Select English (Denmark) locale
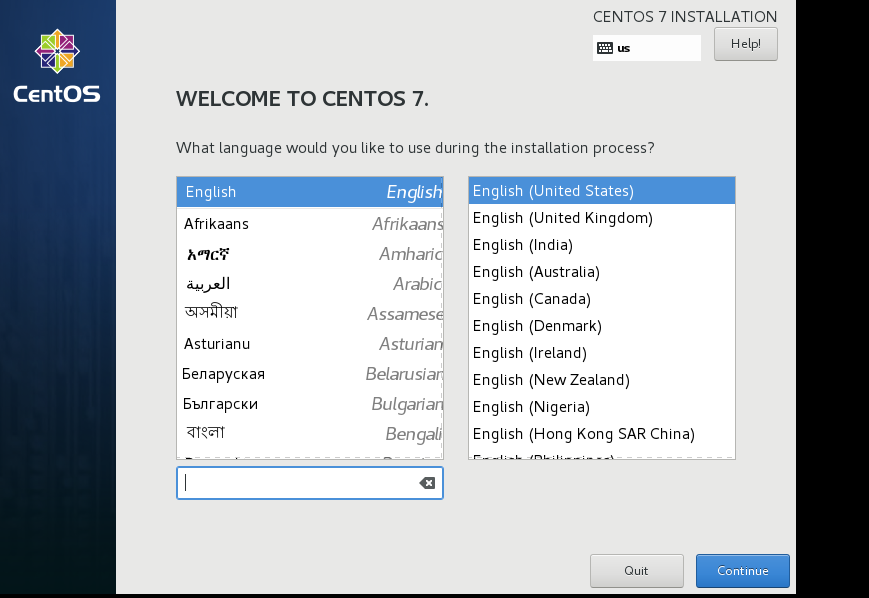The height and width of the screenshot is (598, 869). [602, 326]
